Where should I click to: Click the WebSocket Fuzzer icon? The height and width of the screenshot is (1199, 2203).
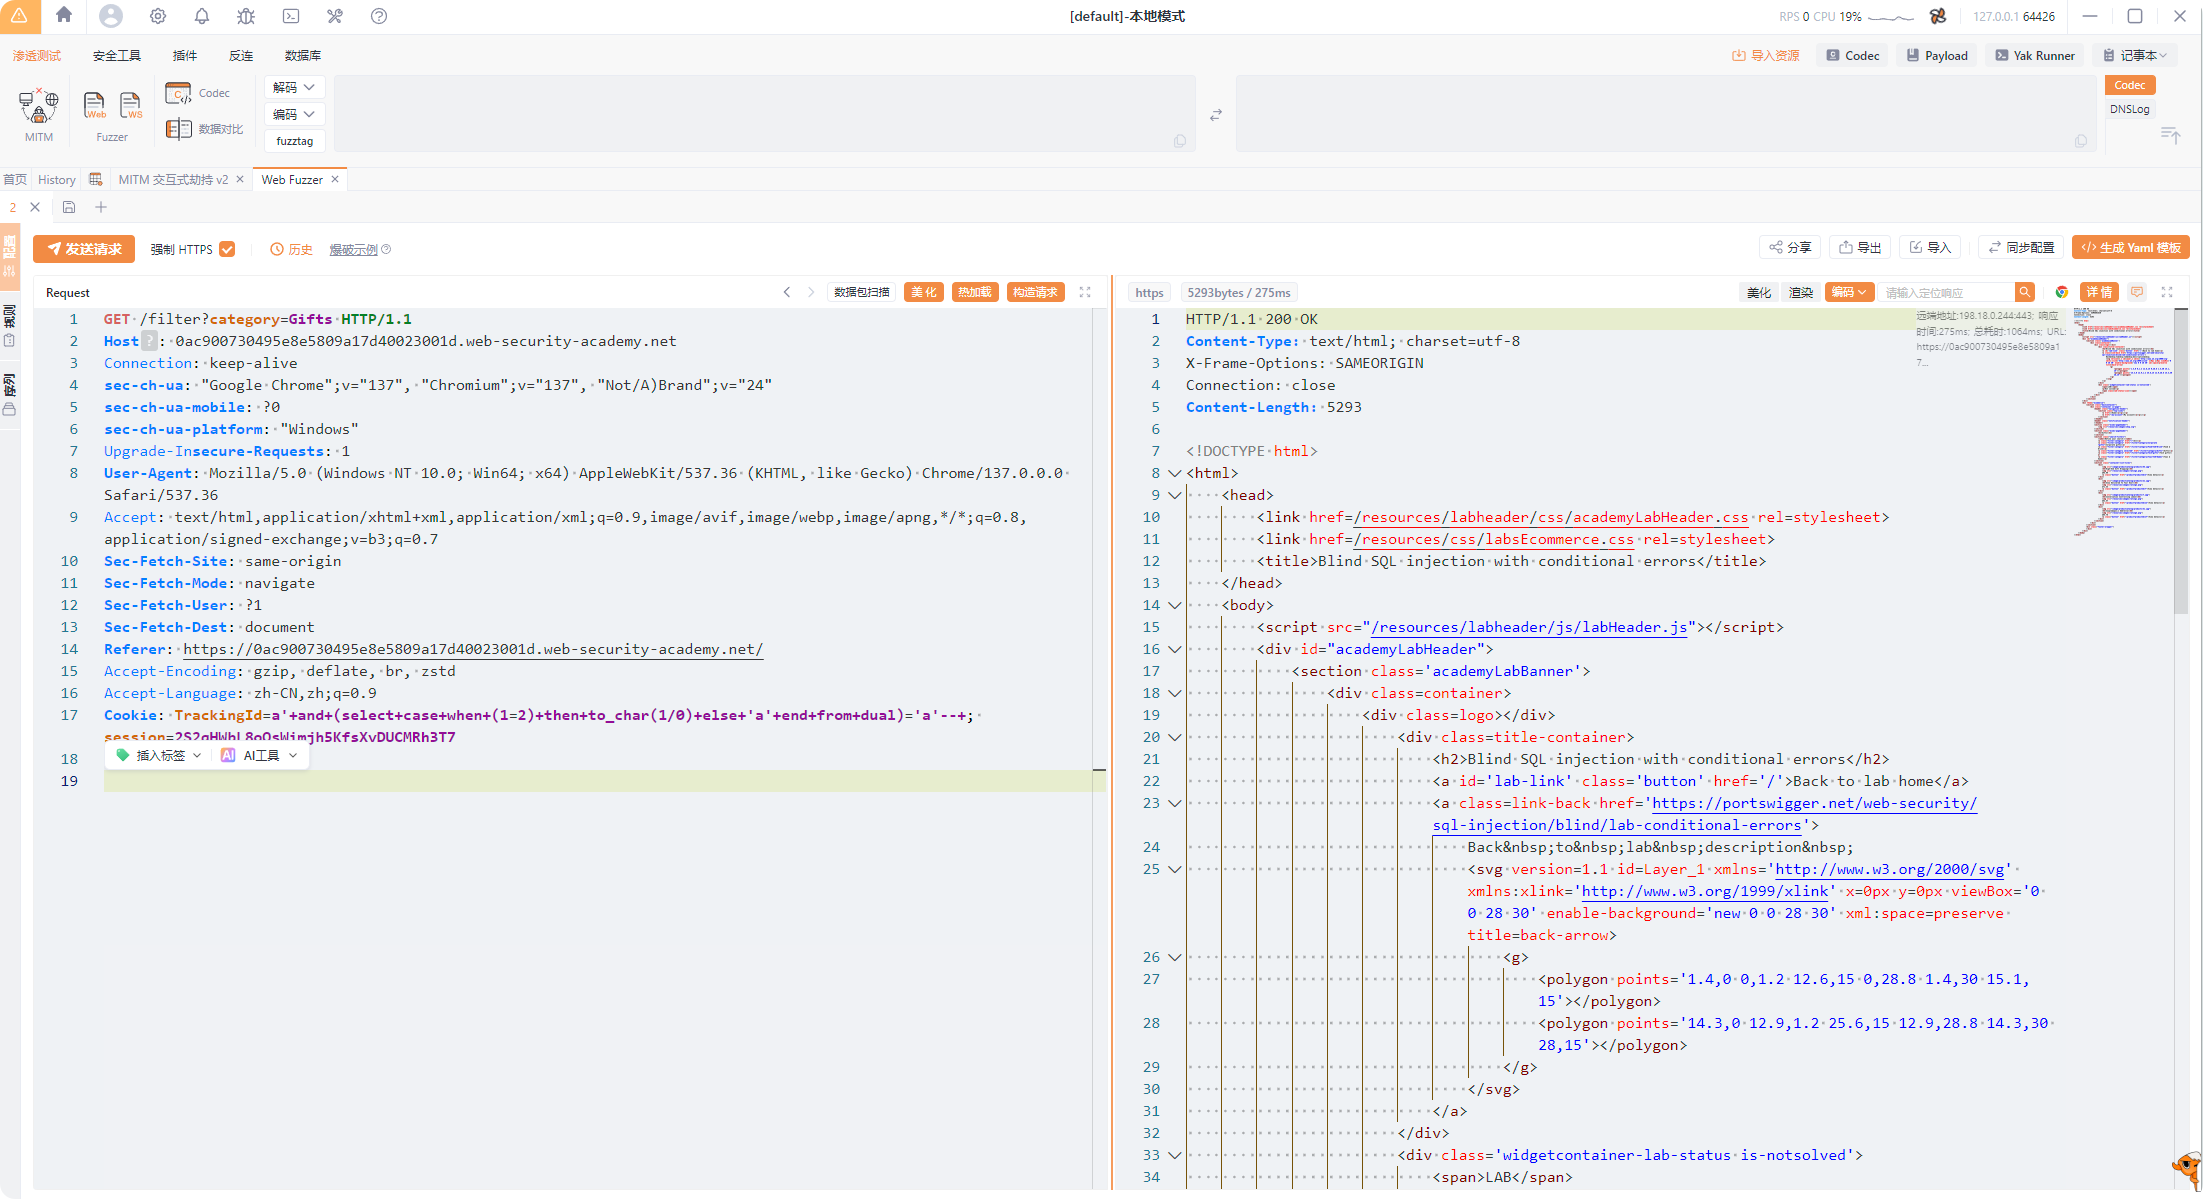(x=130, y=105)
